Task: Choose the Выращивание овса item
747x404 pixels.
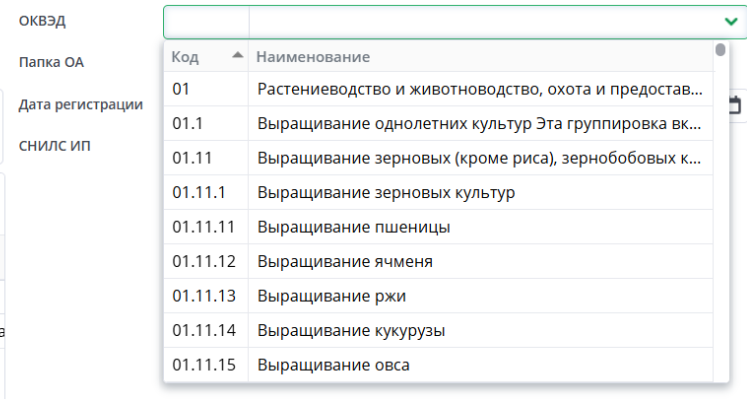Action: (x=440, y=365)
